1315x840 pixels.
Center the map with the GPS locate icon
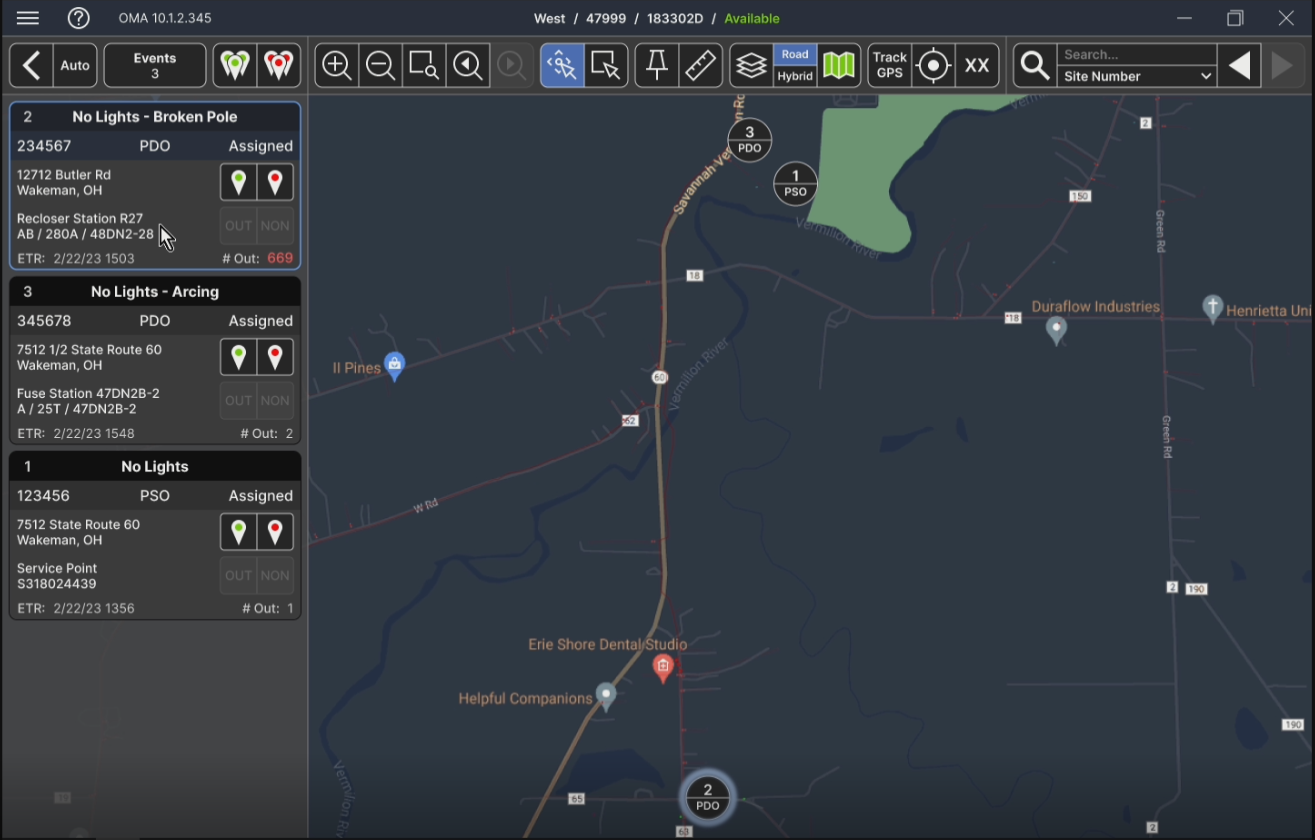(933, 65)
